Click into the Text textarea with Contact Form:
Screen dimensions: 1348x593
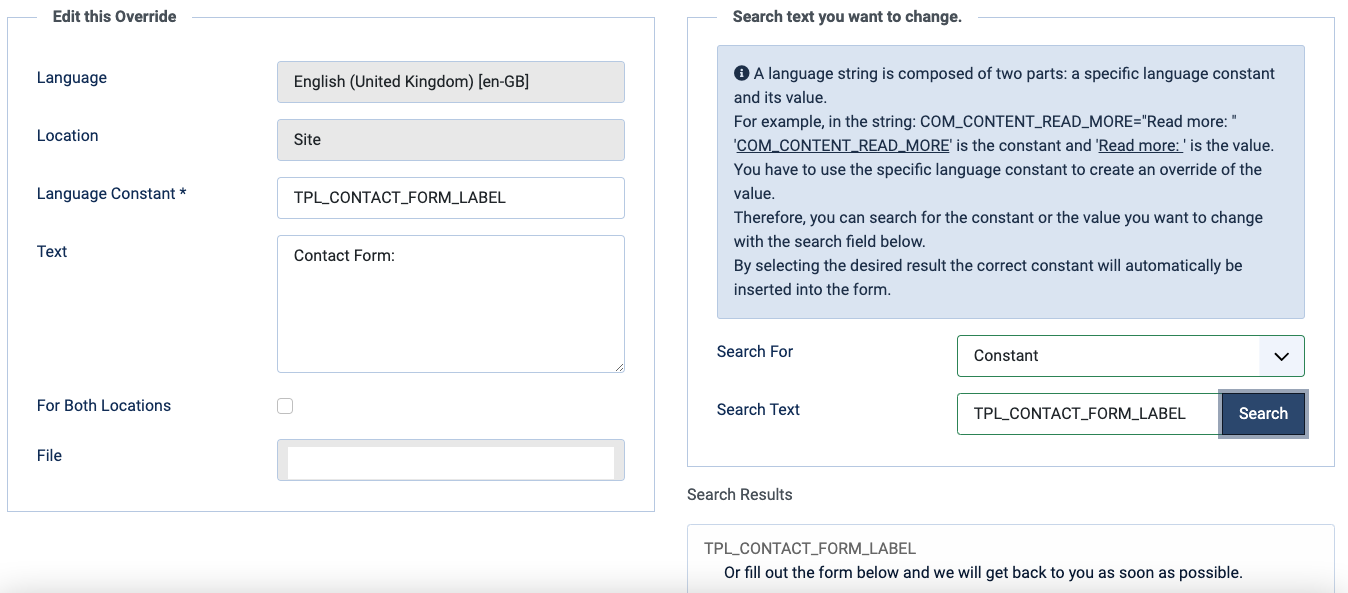450,304
